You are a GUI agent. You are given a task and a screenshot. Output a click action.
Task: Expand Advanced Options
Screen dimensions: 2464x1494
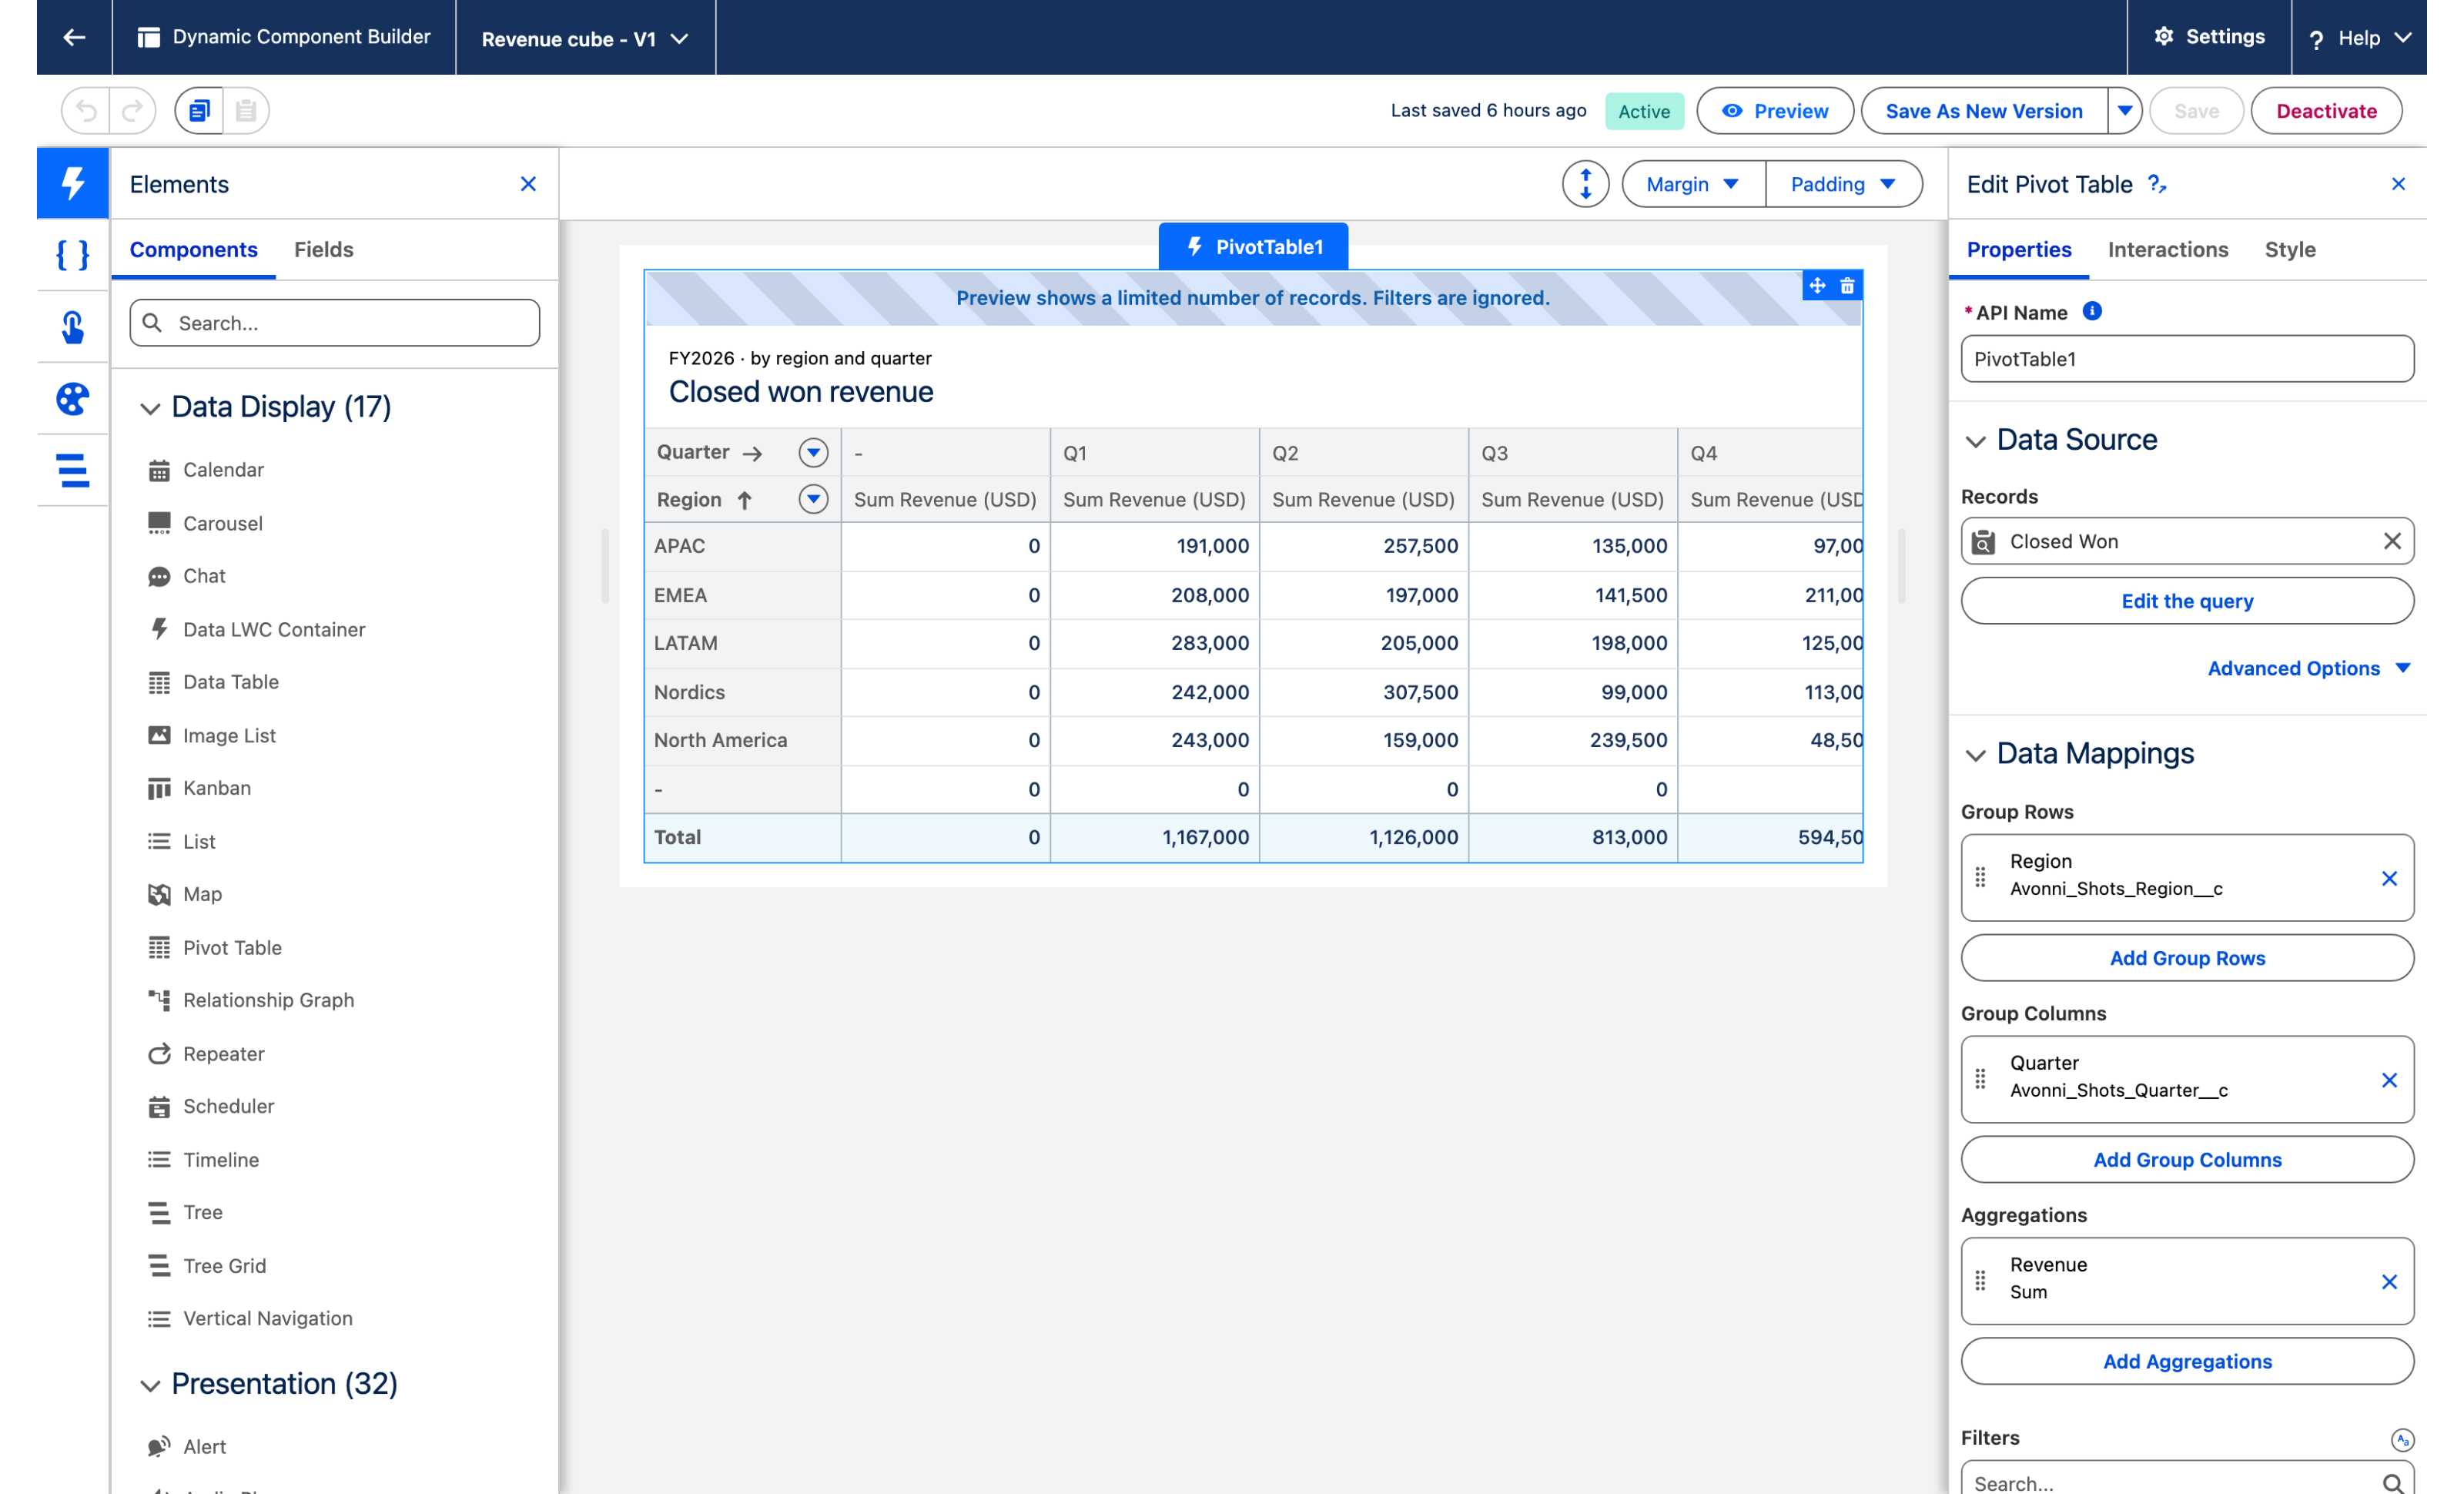pyautogui.click(x=2309, y=668)
